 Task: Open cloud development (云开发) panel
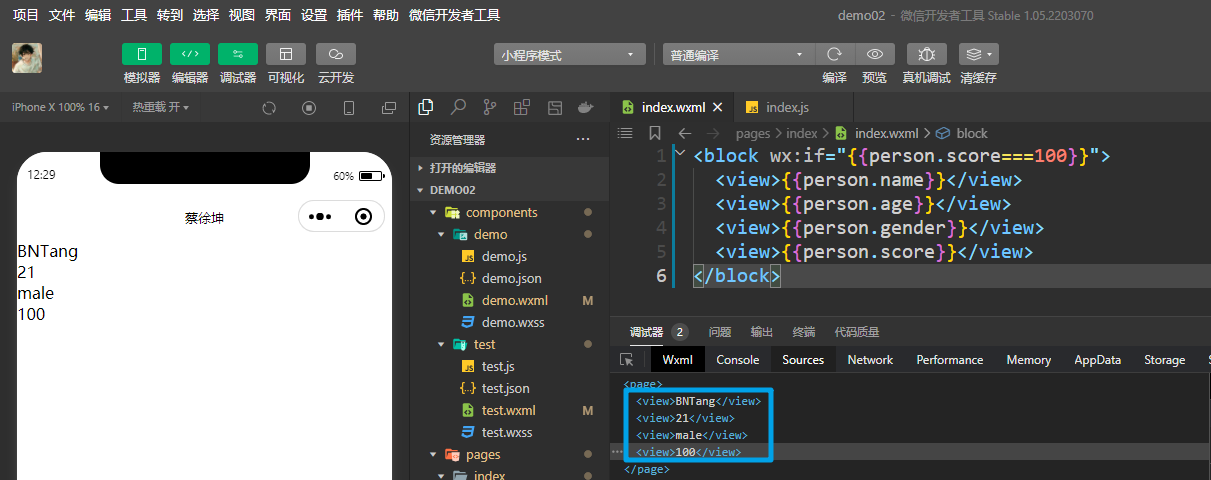tap(335, 54)
